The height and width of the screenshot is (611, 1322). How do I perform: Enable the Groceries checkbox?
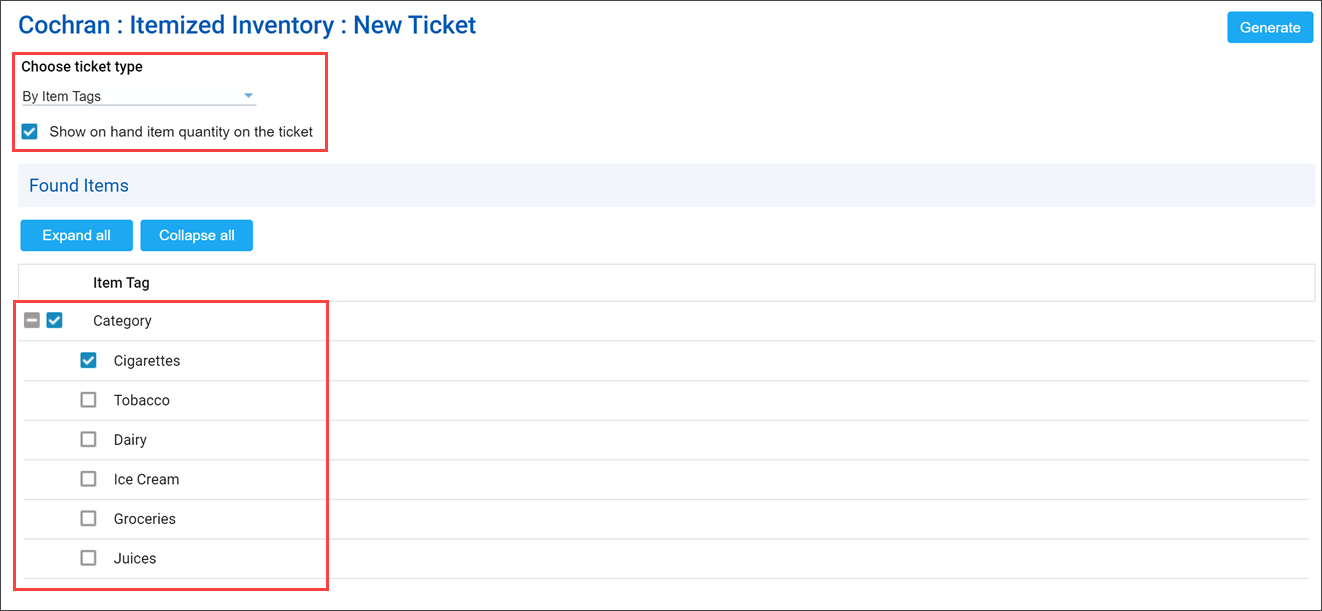[88, 518]
